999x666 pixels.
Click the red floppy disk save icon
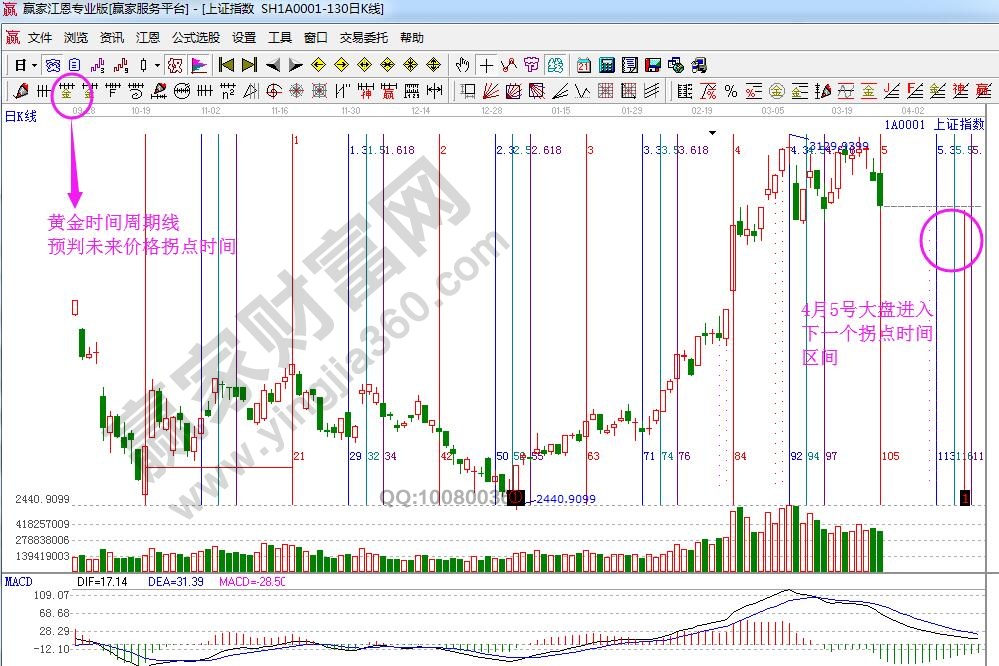[653, 65]
